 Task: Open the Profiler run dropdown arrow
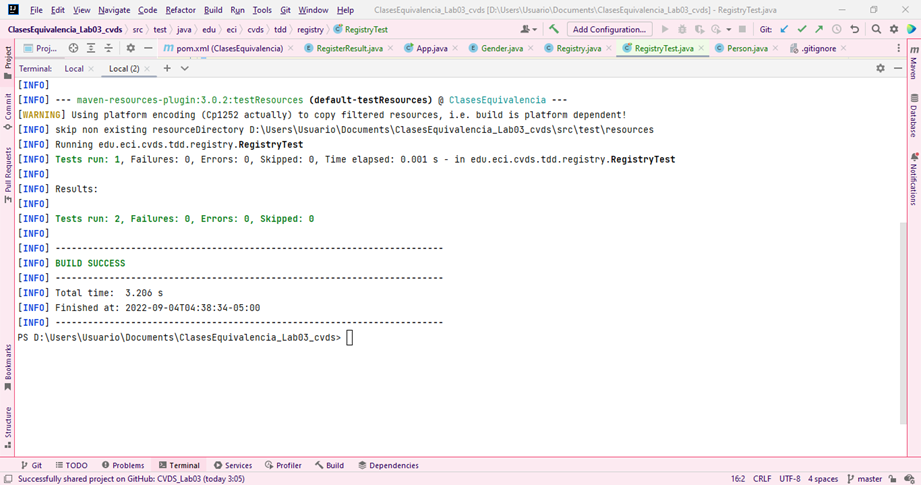point(729,29)
